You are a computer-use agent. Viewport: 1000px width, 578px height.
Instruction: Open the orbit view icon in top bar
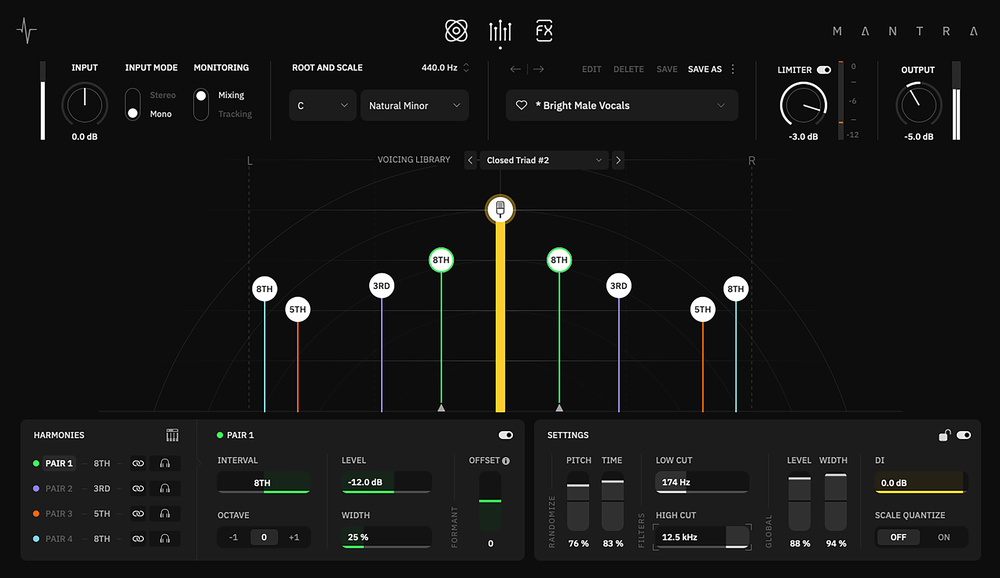456,31
